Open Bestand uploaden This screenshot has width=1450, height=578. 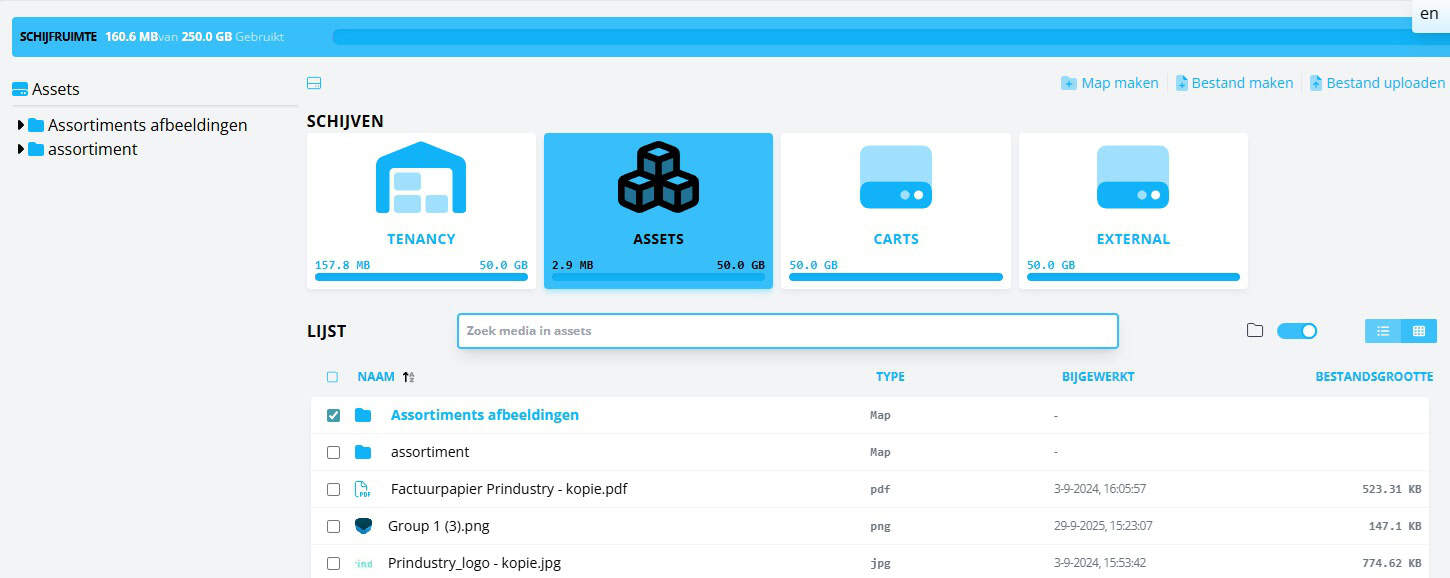click(1385, 82)
